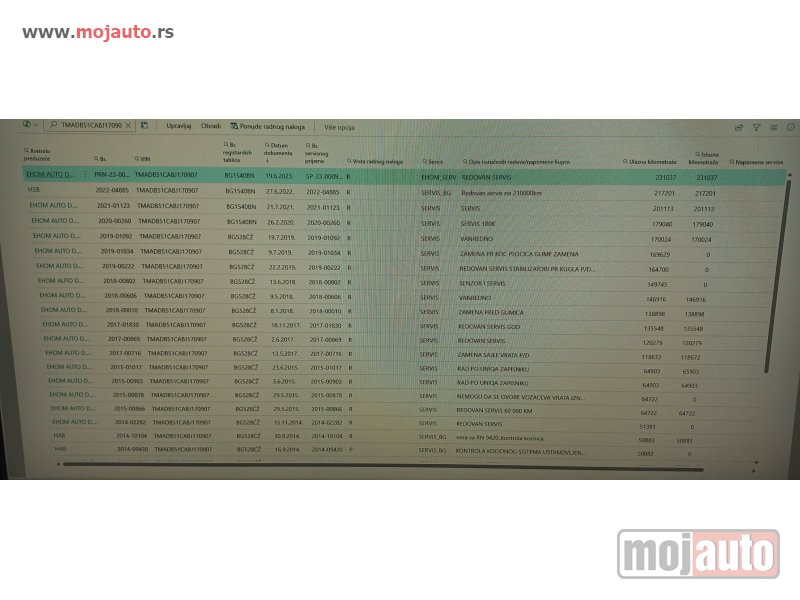This screenshot has height=600, width=800.
Task: Click the list view layout icon
Action: pyautogui.click(x=773, y=128)
